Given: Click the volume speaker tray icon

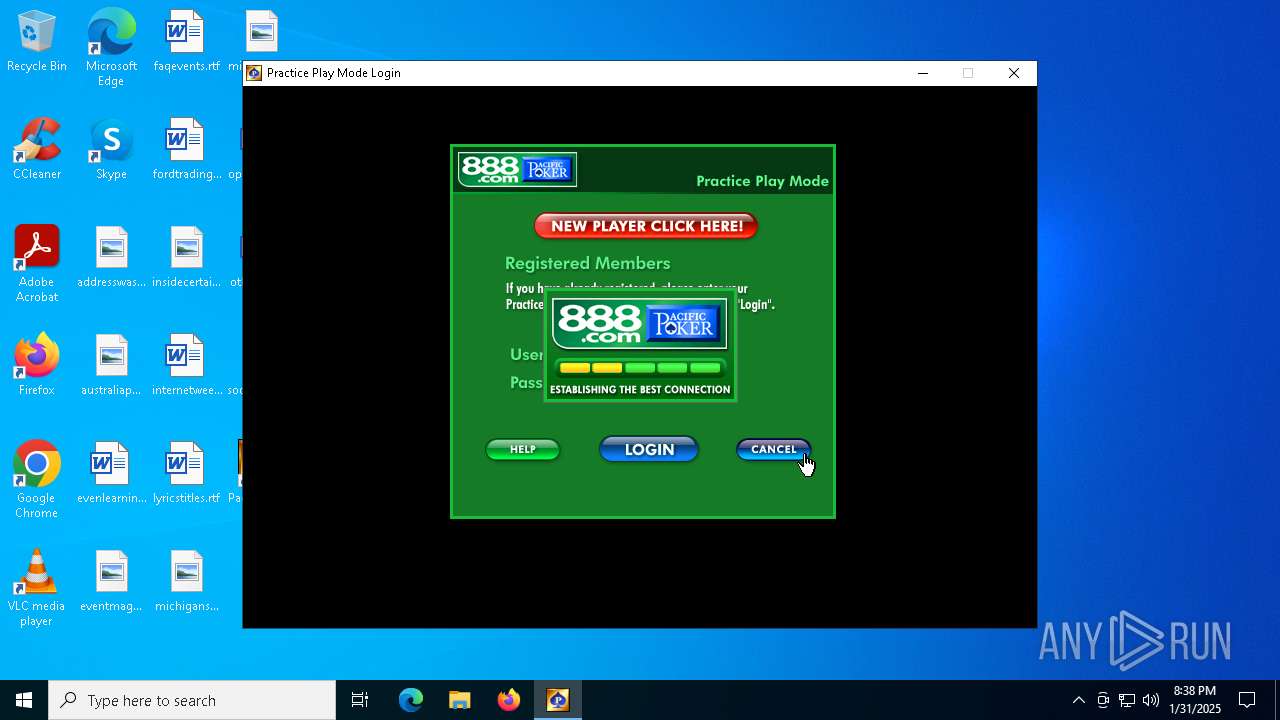Looking at the screenshot, I should [x=1151, y=700].
